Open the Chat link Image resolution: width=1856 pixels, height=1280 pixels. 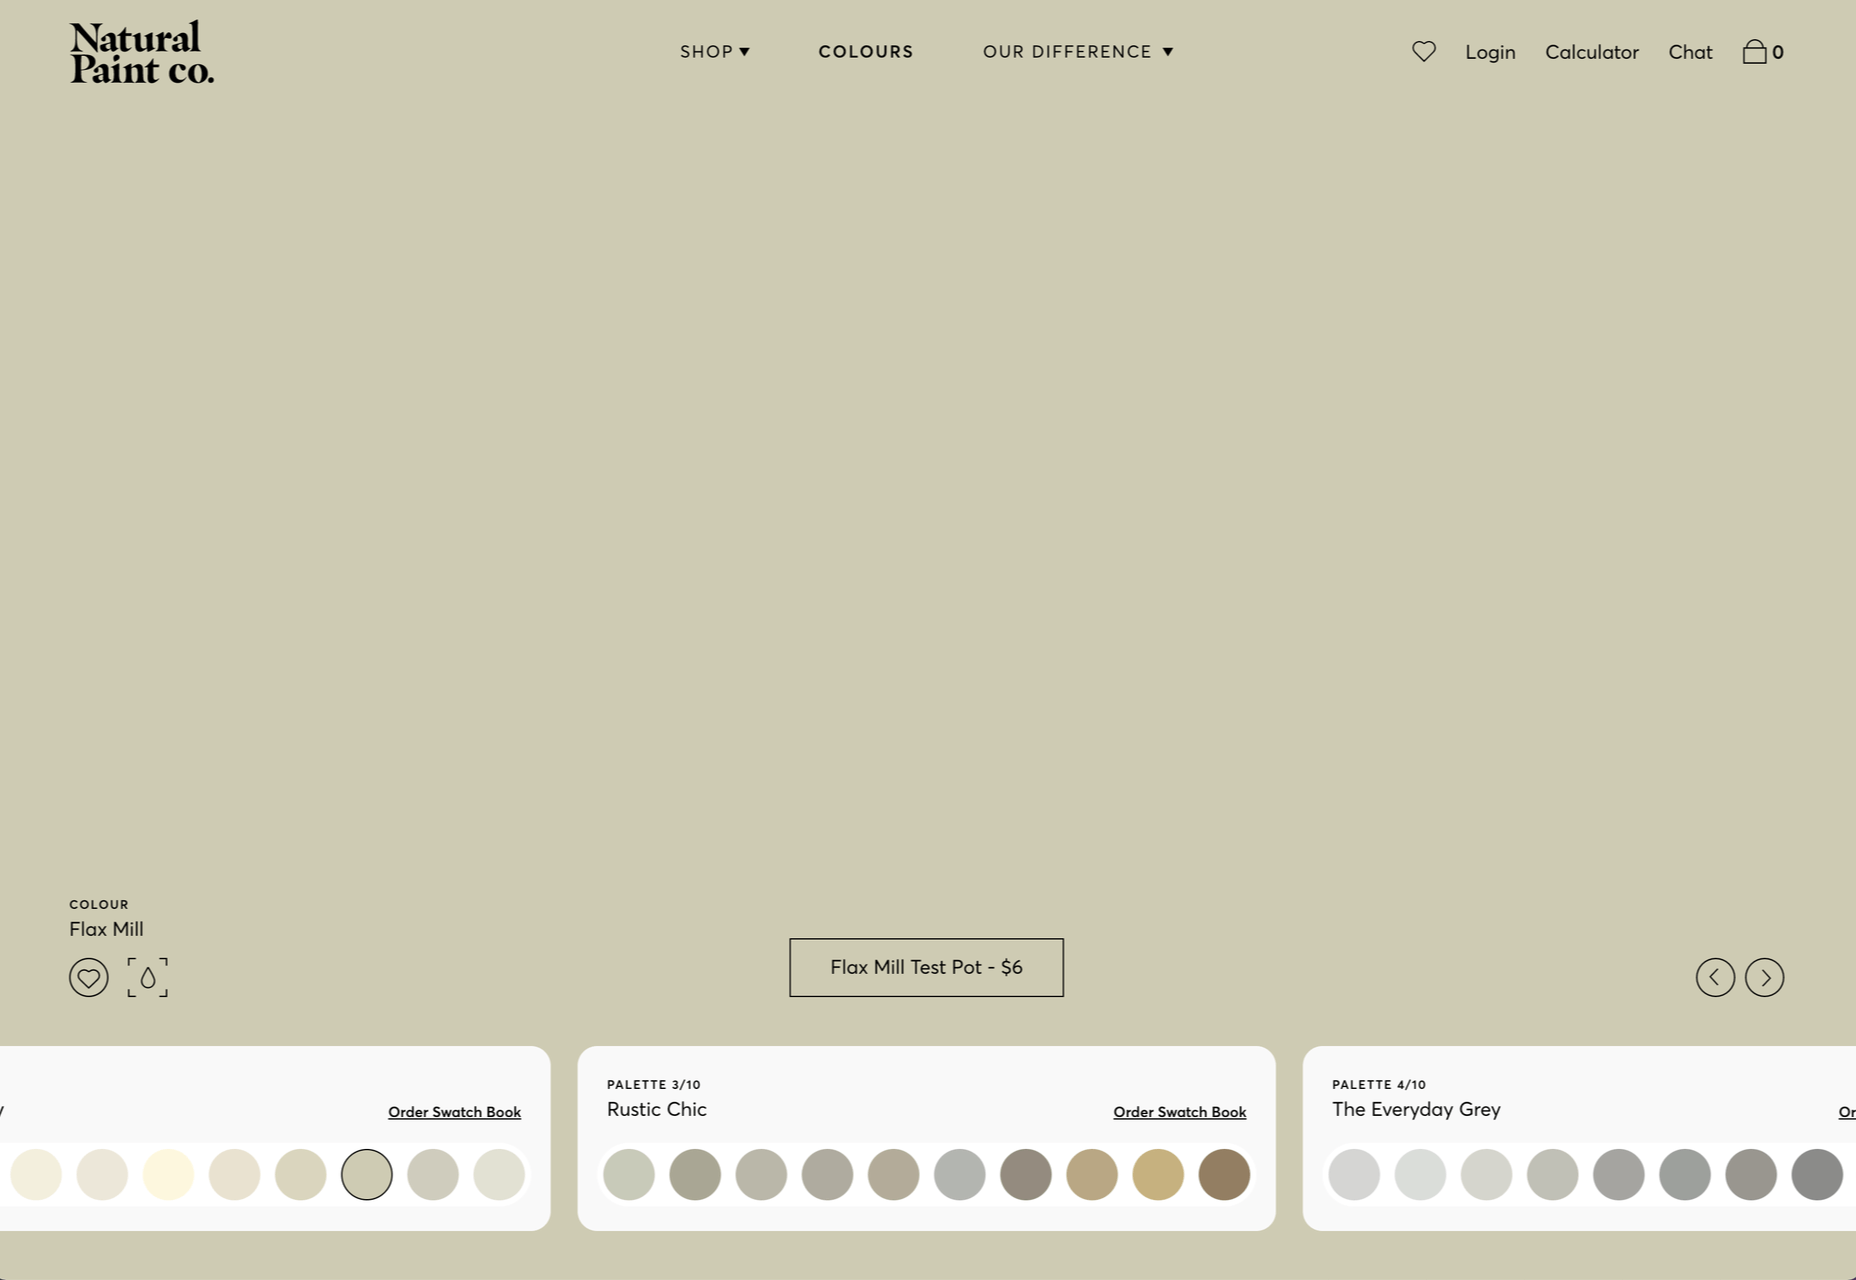click(1690, 52)
